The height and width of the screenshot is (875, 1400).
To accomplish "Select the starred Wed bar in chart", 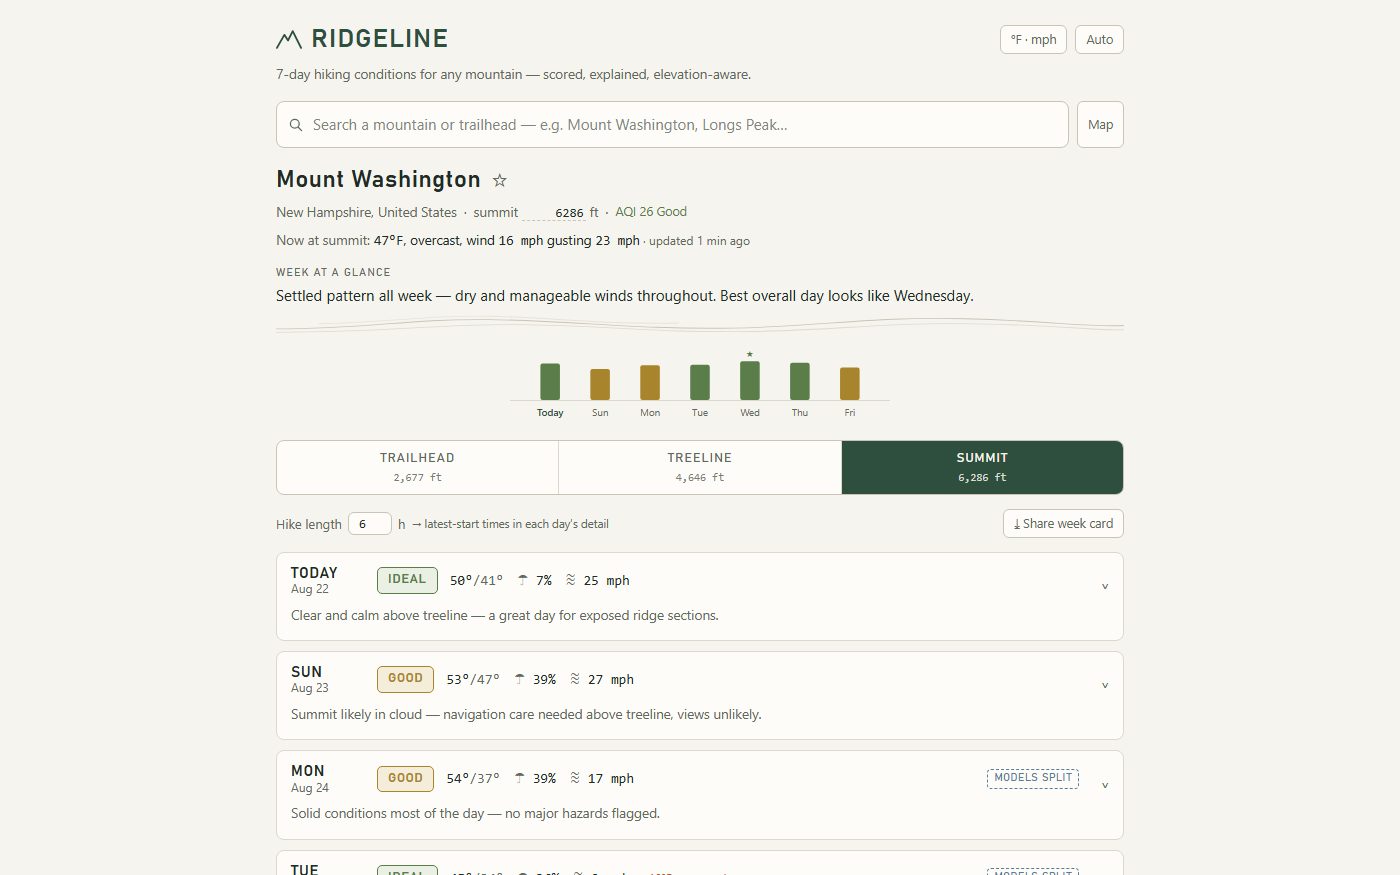I will tap(750, 381).
